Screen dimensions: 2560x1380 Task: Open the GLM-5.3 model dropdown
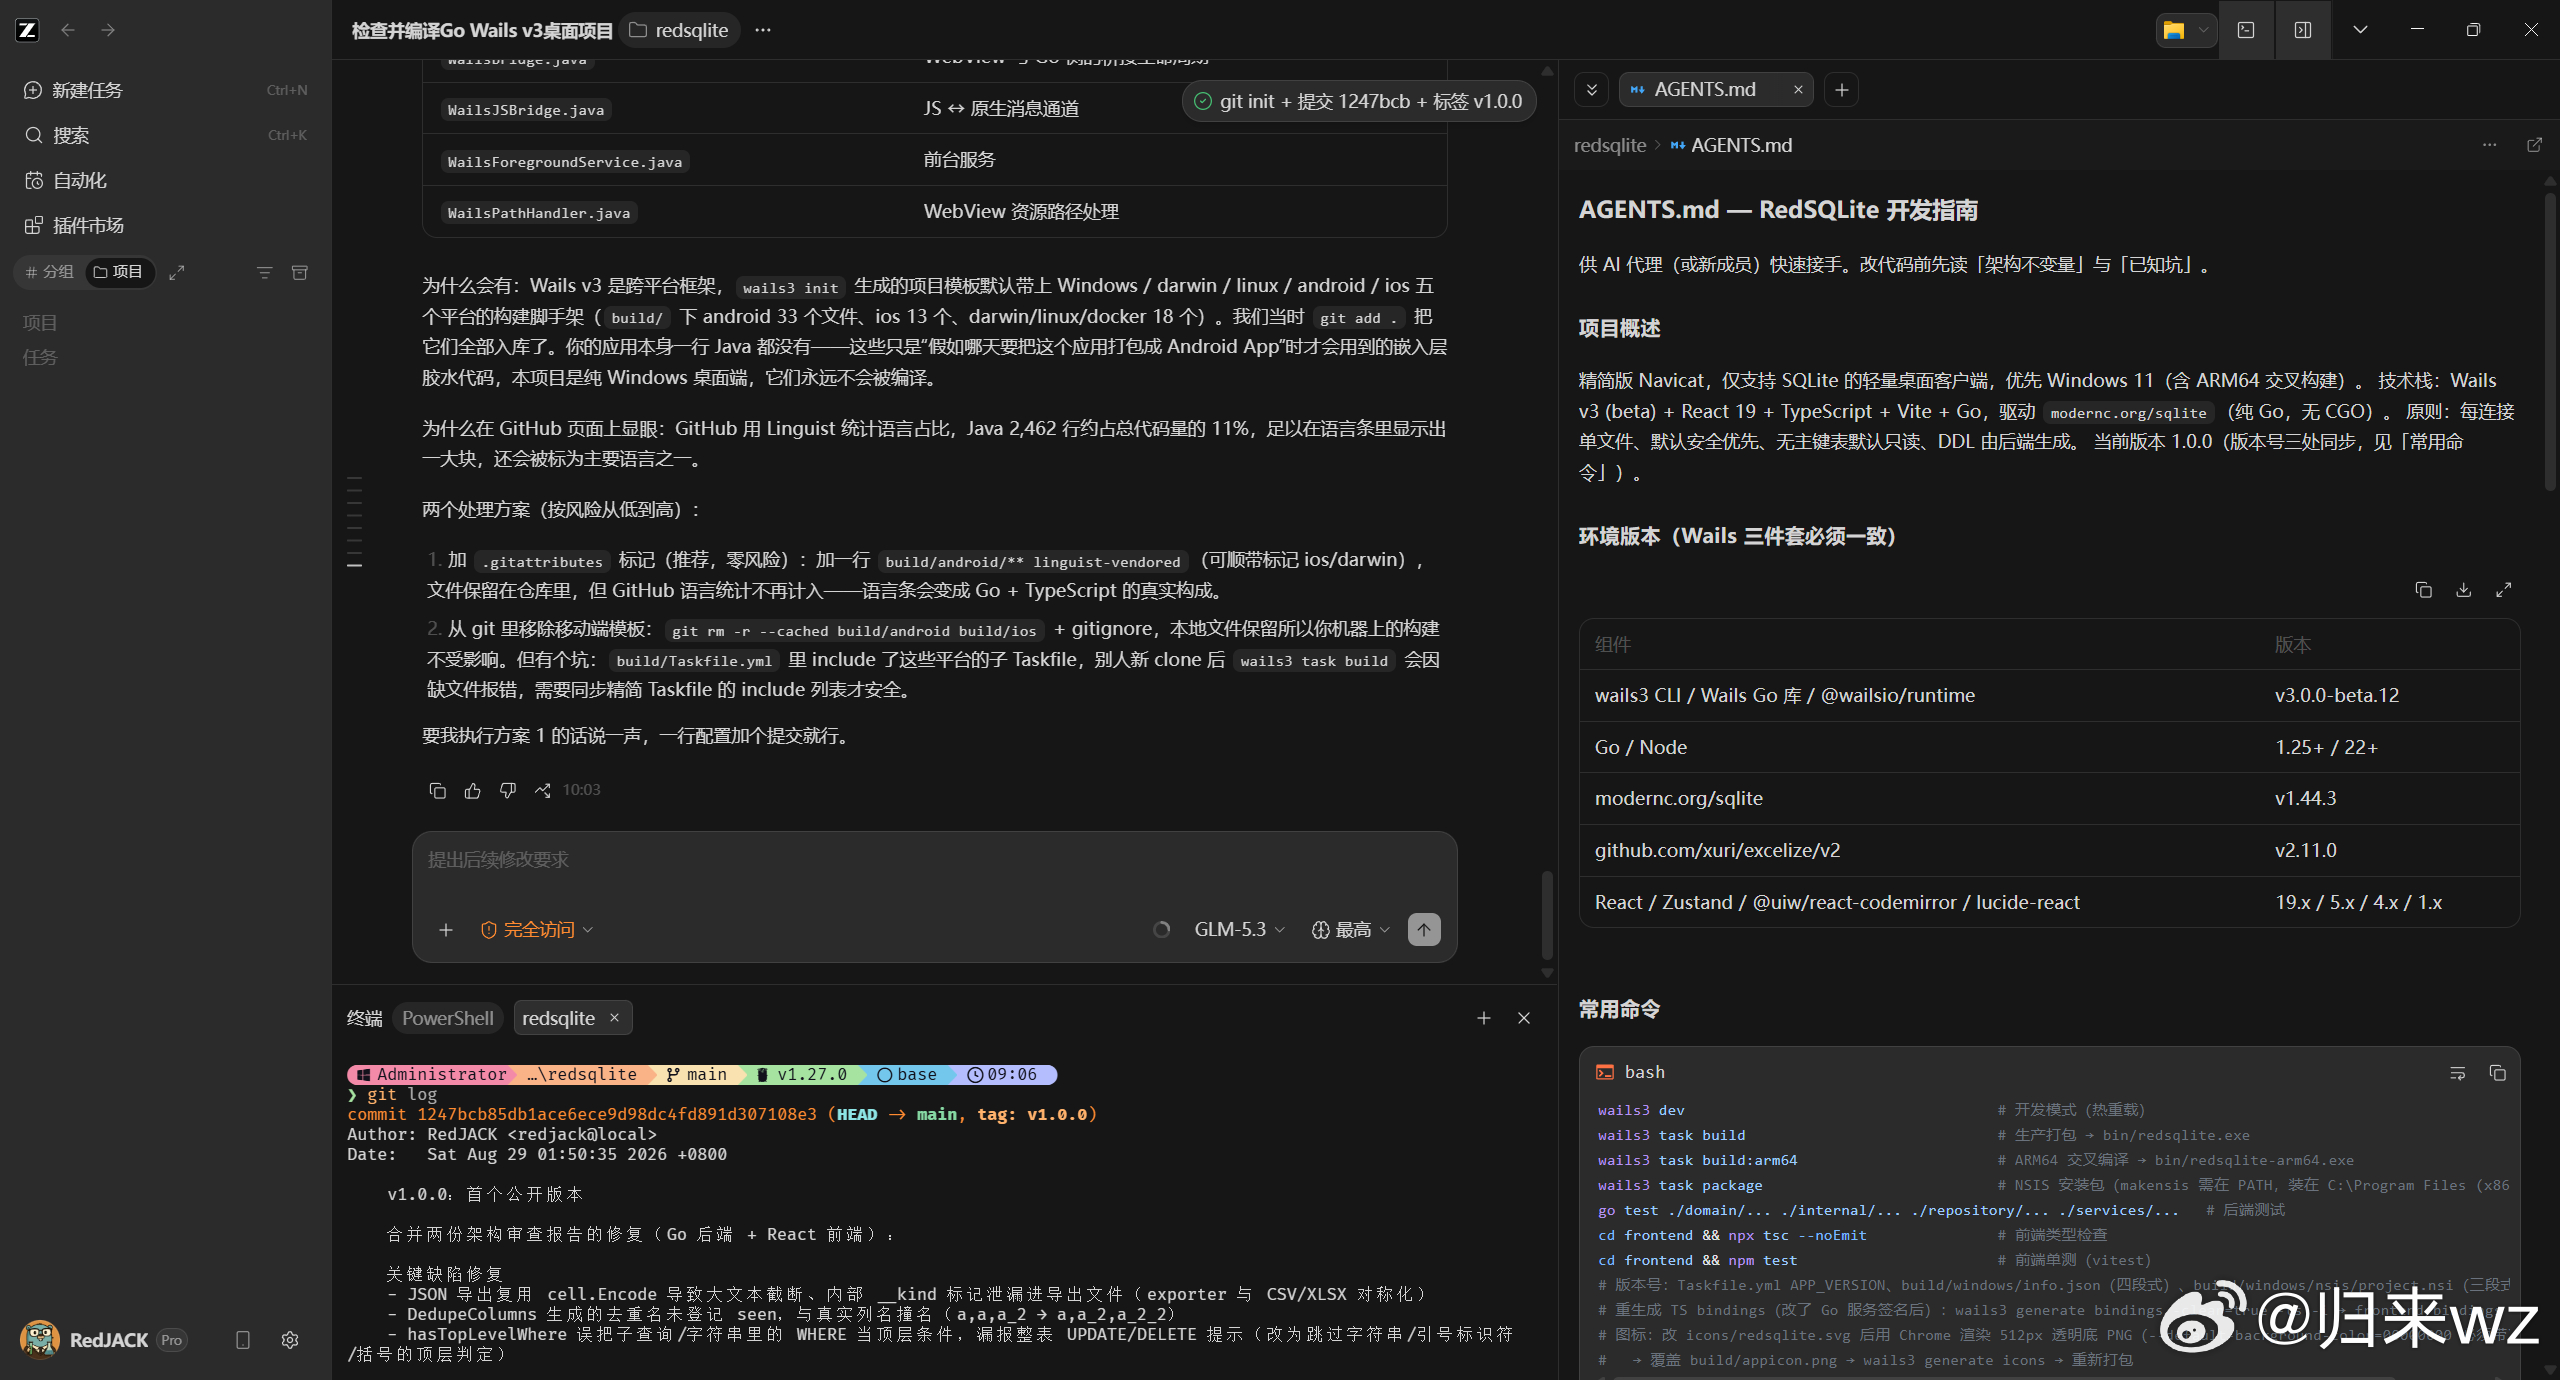[x=1239, y=930]
